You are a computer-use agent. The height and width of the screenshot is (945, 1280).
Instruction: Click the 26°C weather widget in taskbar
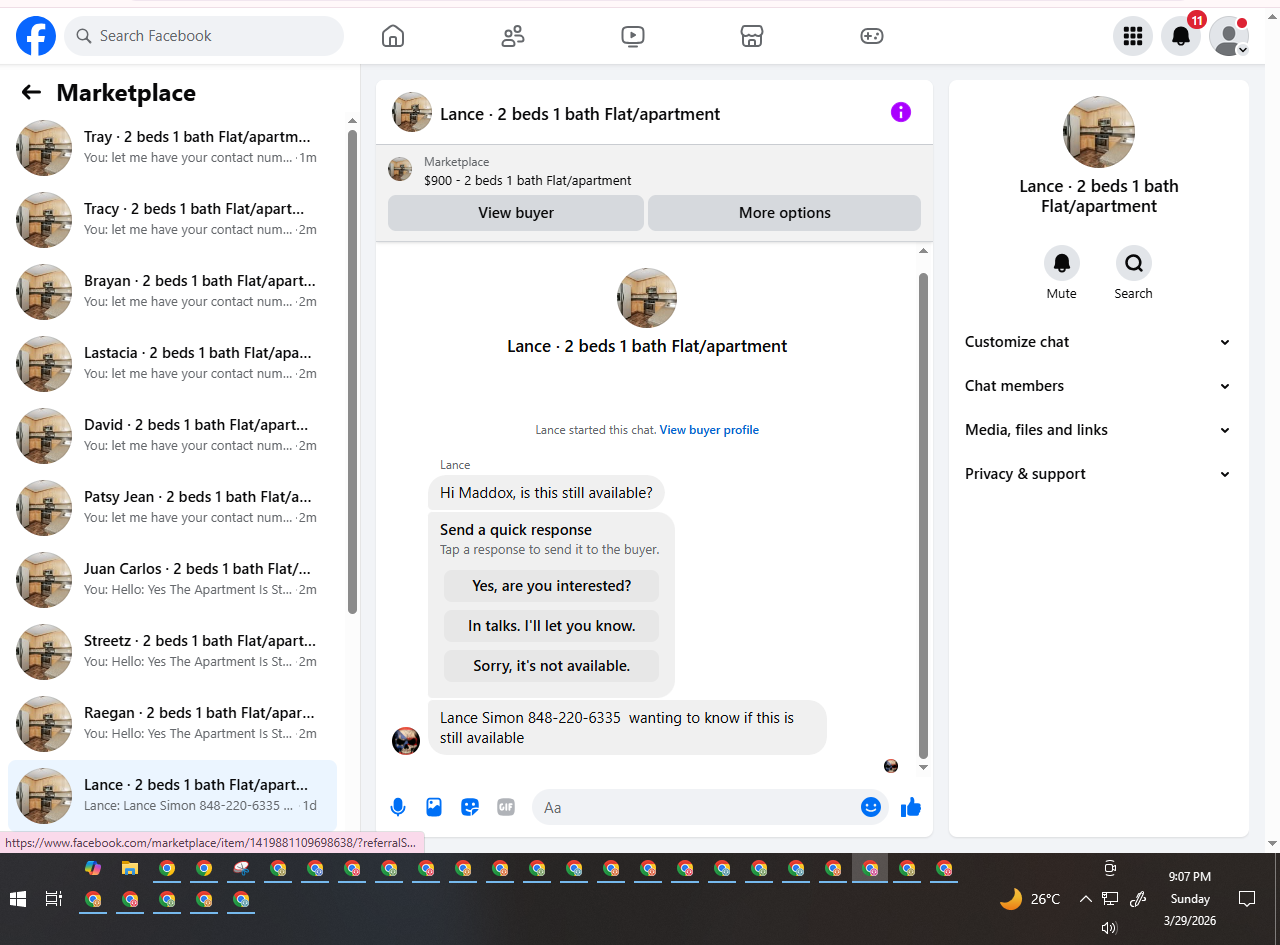1030,899
